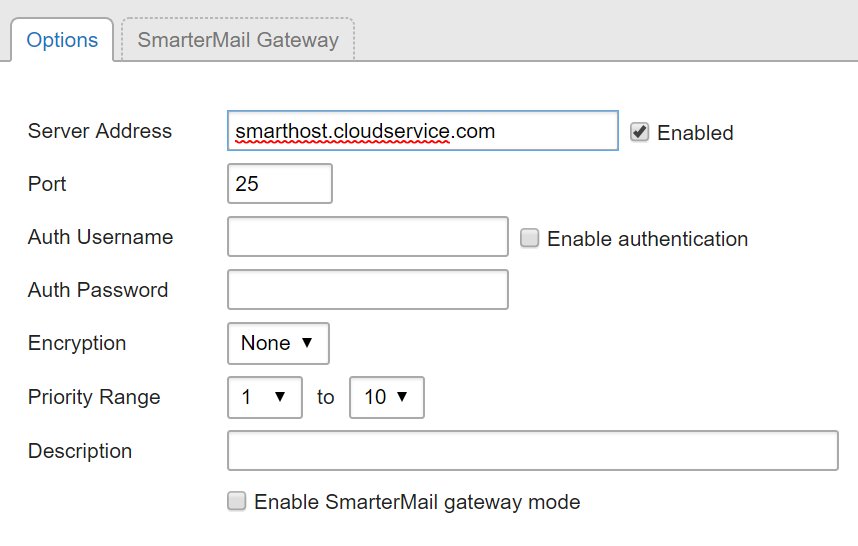Click the Encryption label text
The width and height of the screenshot is (858, 546).
[x=77, y=343]
